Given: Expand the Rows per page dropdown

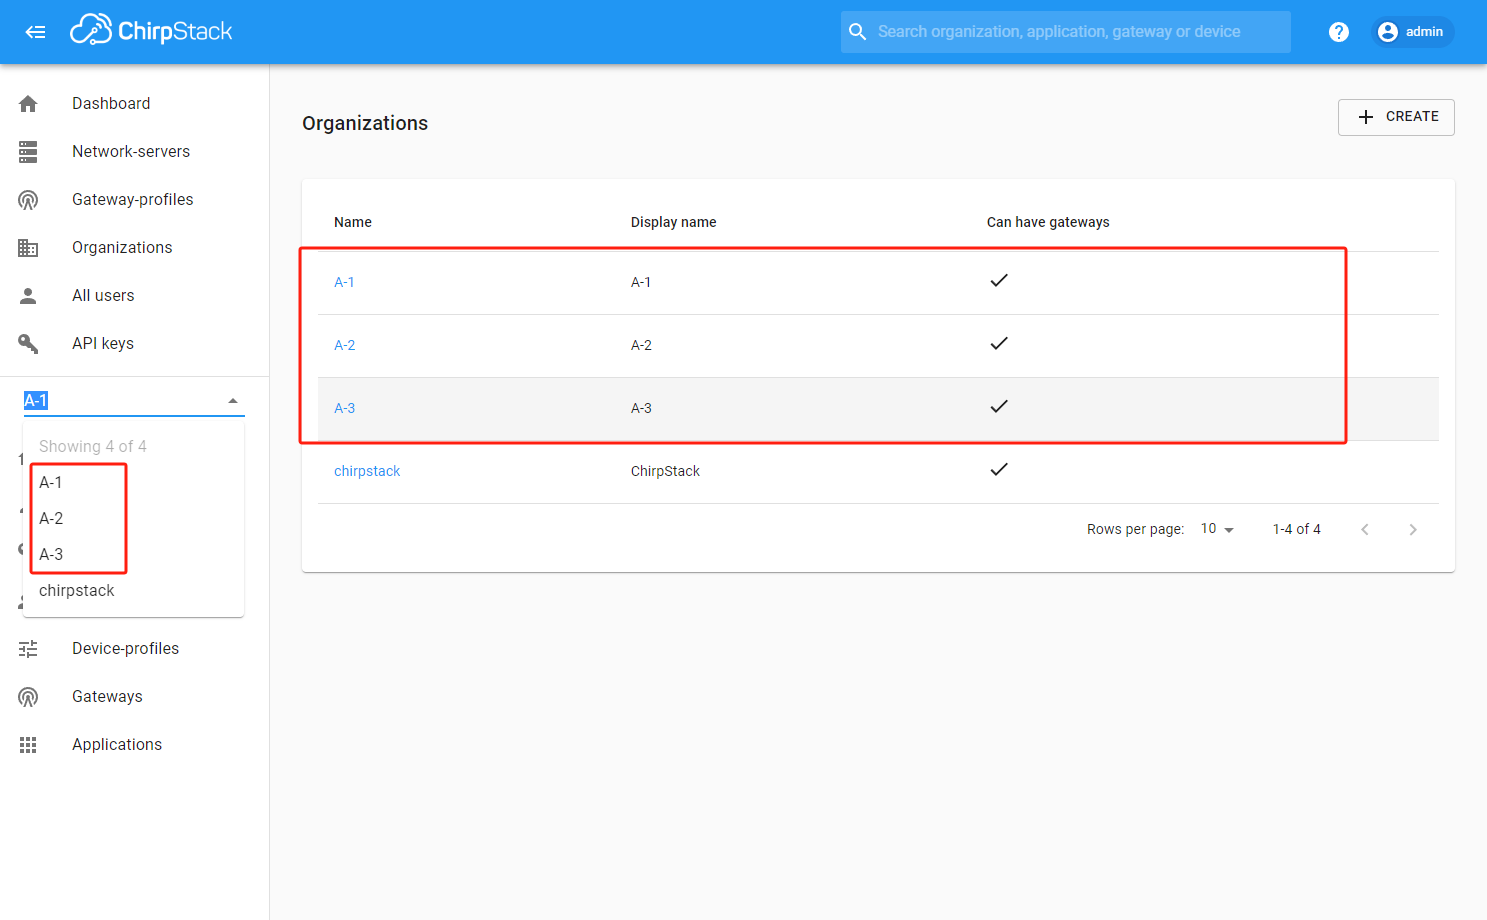Looking at the screenshot, I should pos(1217,529).
